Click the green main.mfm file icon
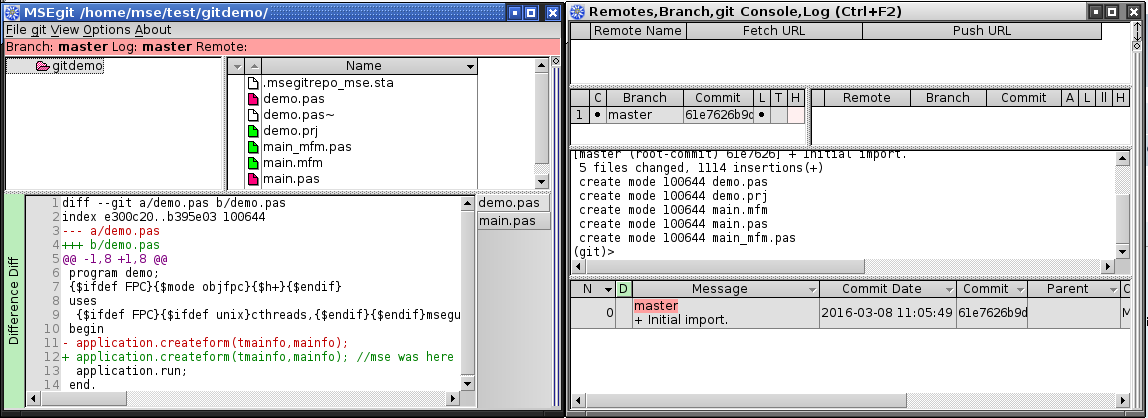The height and width of the screenshot is (418, 1148). coord(253,163)
